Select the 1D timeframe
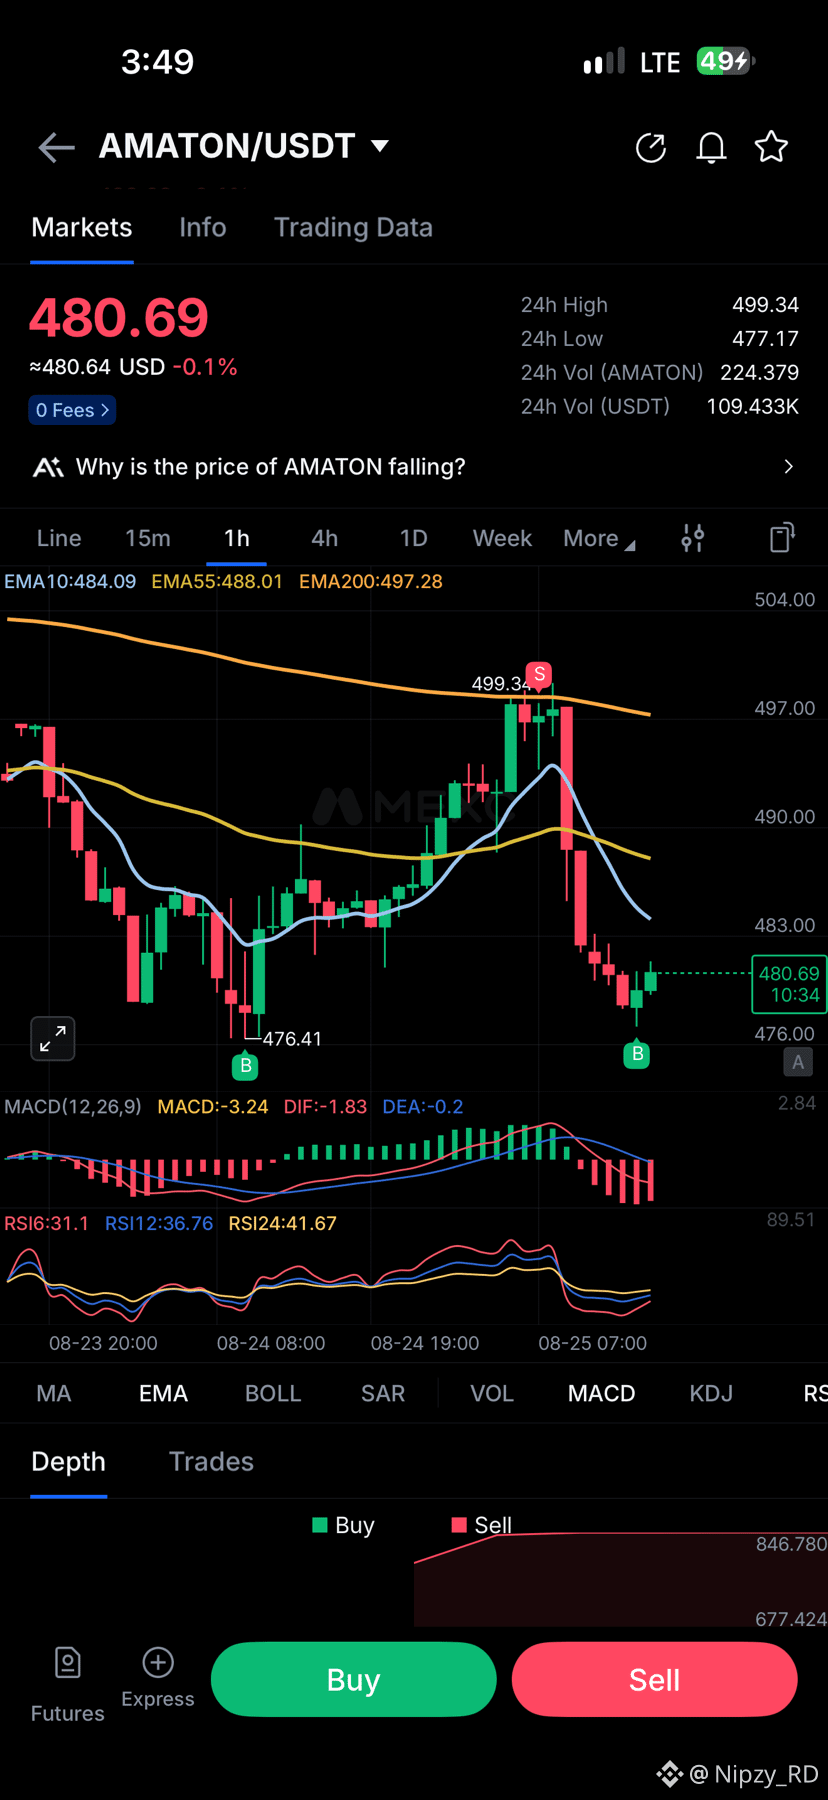The height and width of the screenshot is (1800, 828). [414, 538]
